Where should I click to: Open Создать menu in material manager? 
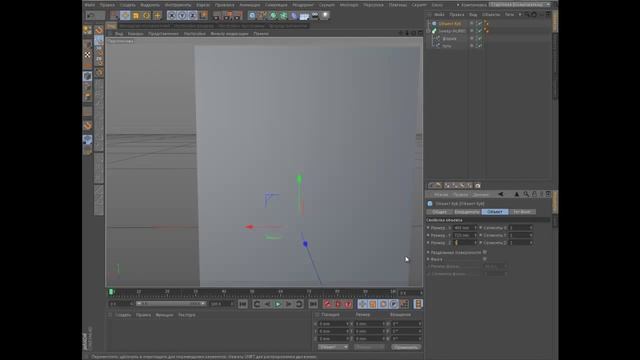[x=123, y=315]
